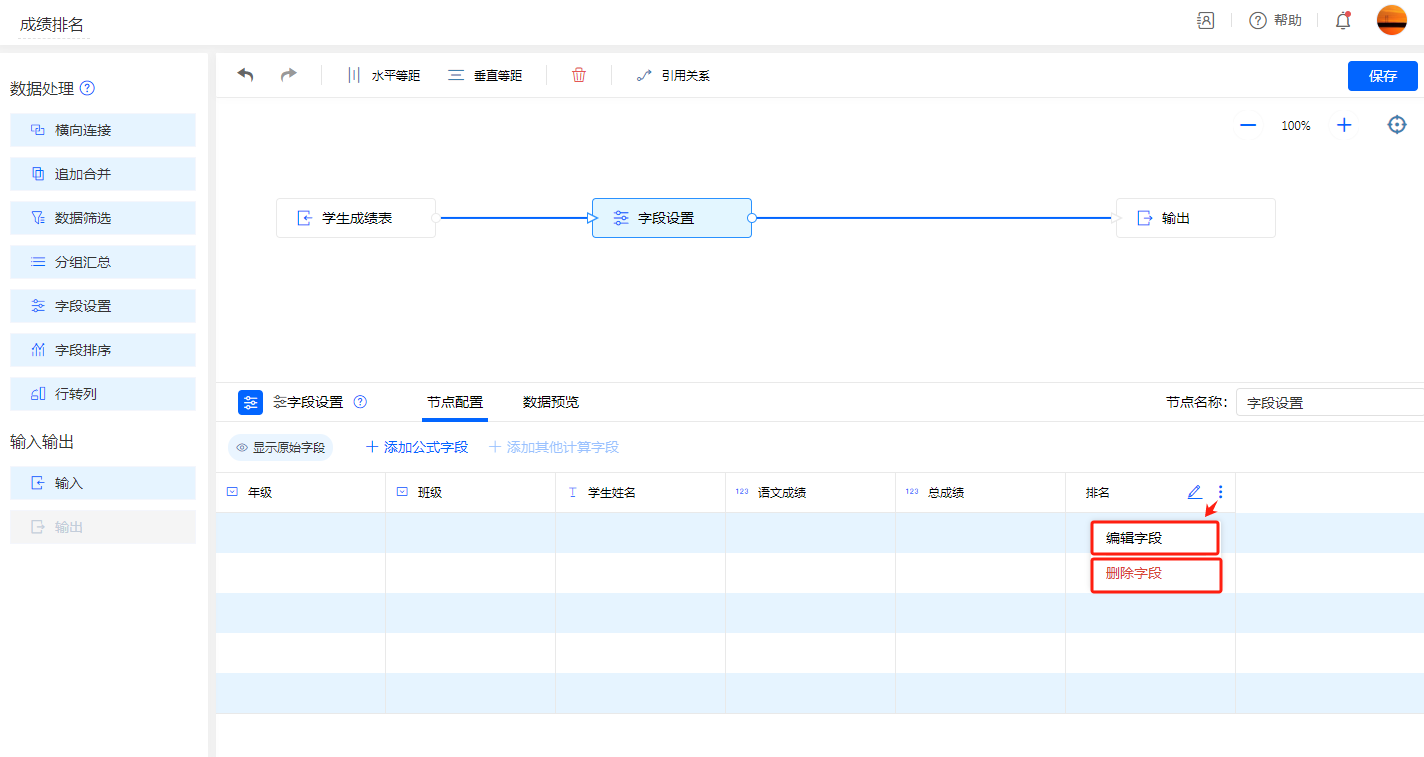Open the notification bell
The image size is (1424, 757).
[1343, 21]
